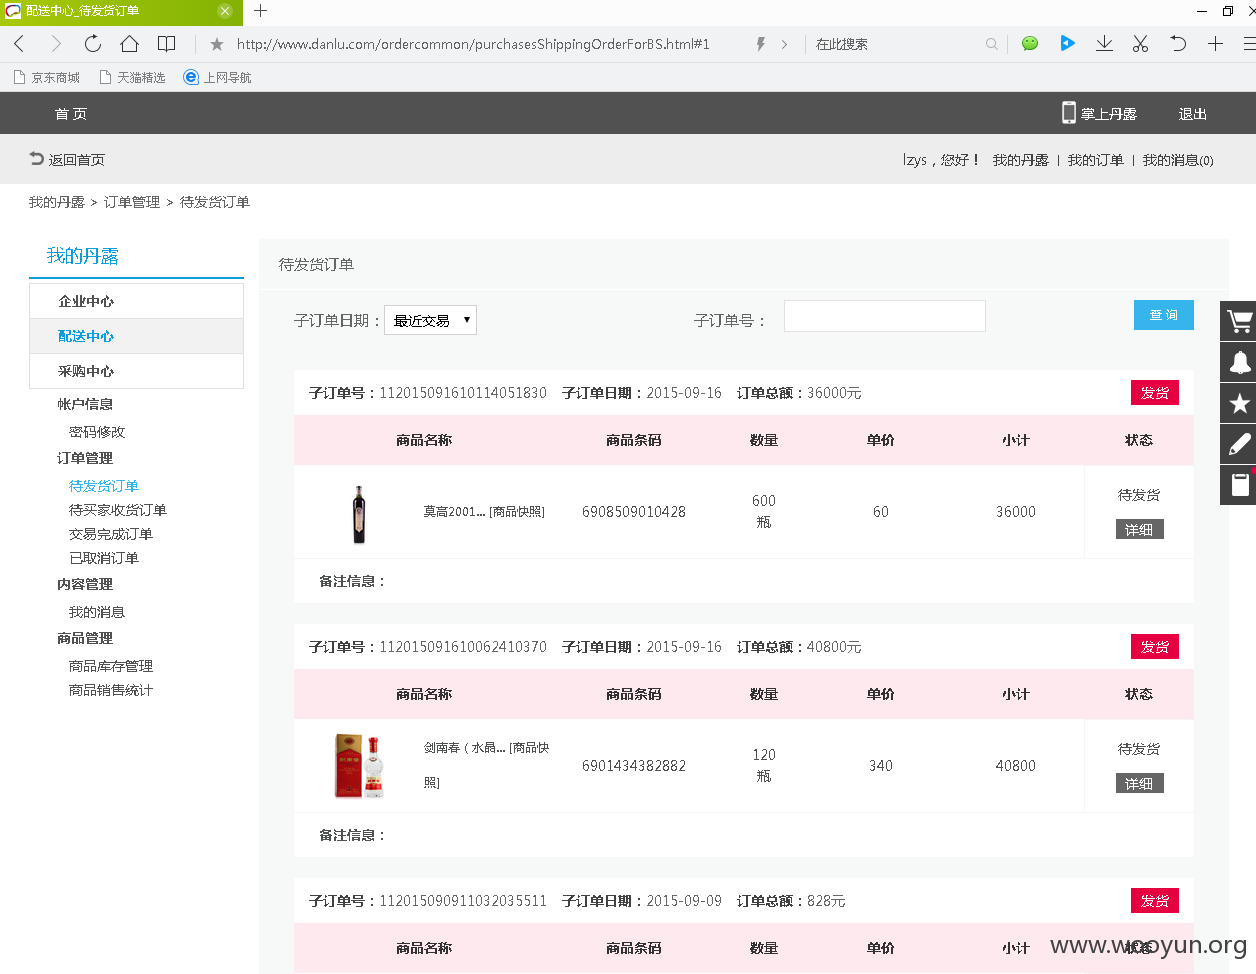Viewport: 1256px width, 974px height.
Task: Click 详细 for the 剑南春 order
Action: coord(1140,783)
